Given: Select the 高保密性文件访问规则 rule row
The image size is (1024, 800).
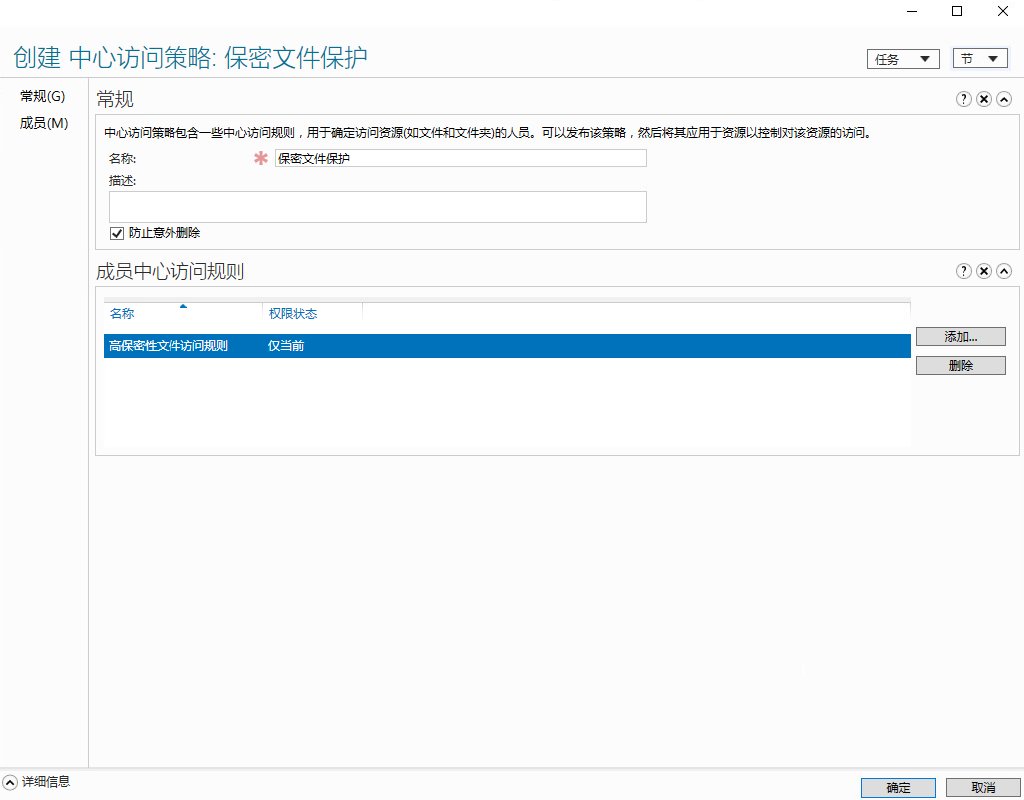Looking at the screenshot, I should tap(400, 344).
